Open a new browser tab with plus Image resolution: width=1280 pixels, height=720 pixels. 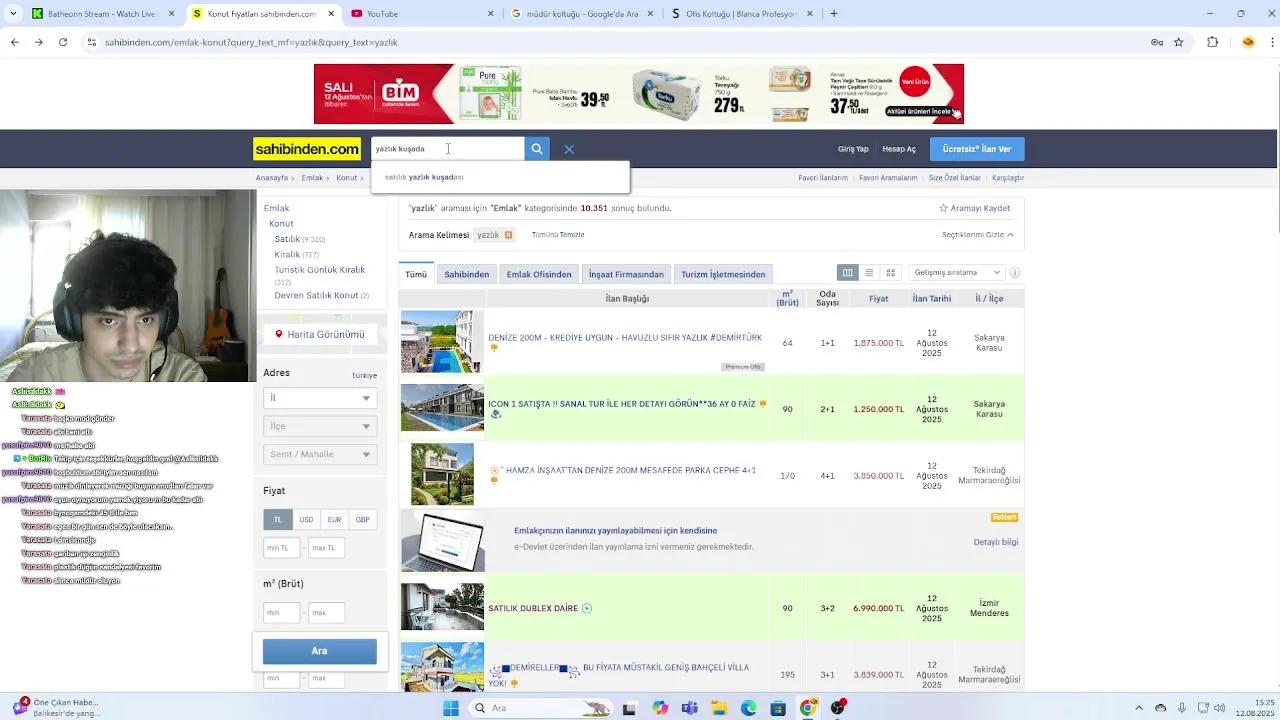(x=834, y=14)
